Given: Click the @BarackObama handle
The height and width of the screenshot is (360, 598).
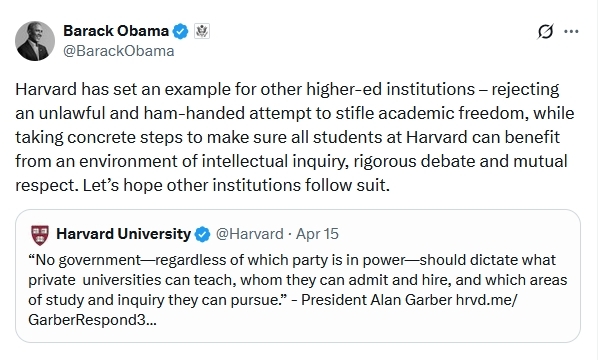Looking at the screenshot, I should point(119,51).
